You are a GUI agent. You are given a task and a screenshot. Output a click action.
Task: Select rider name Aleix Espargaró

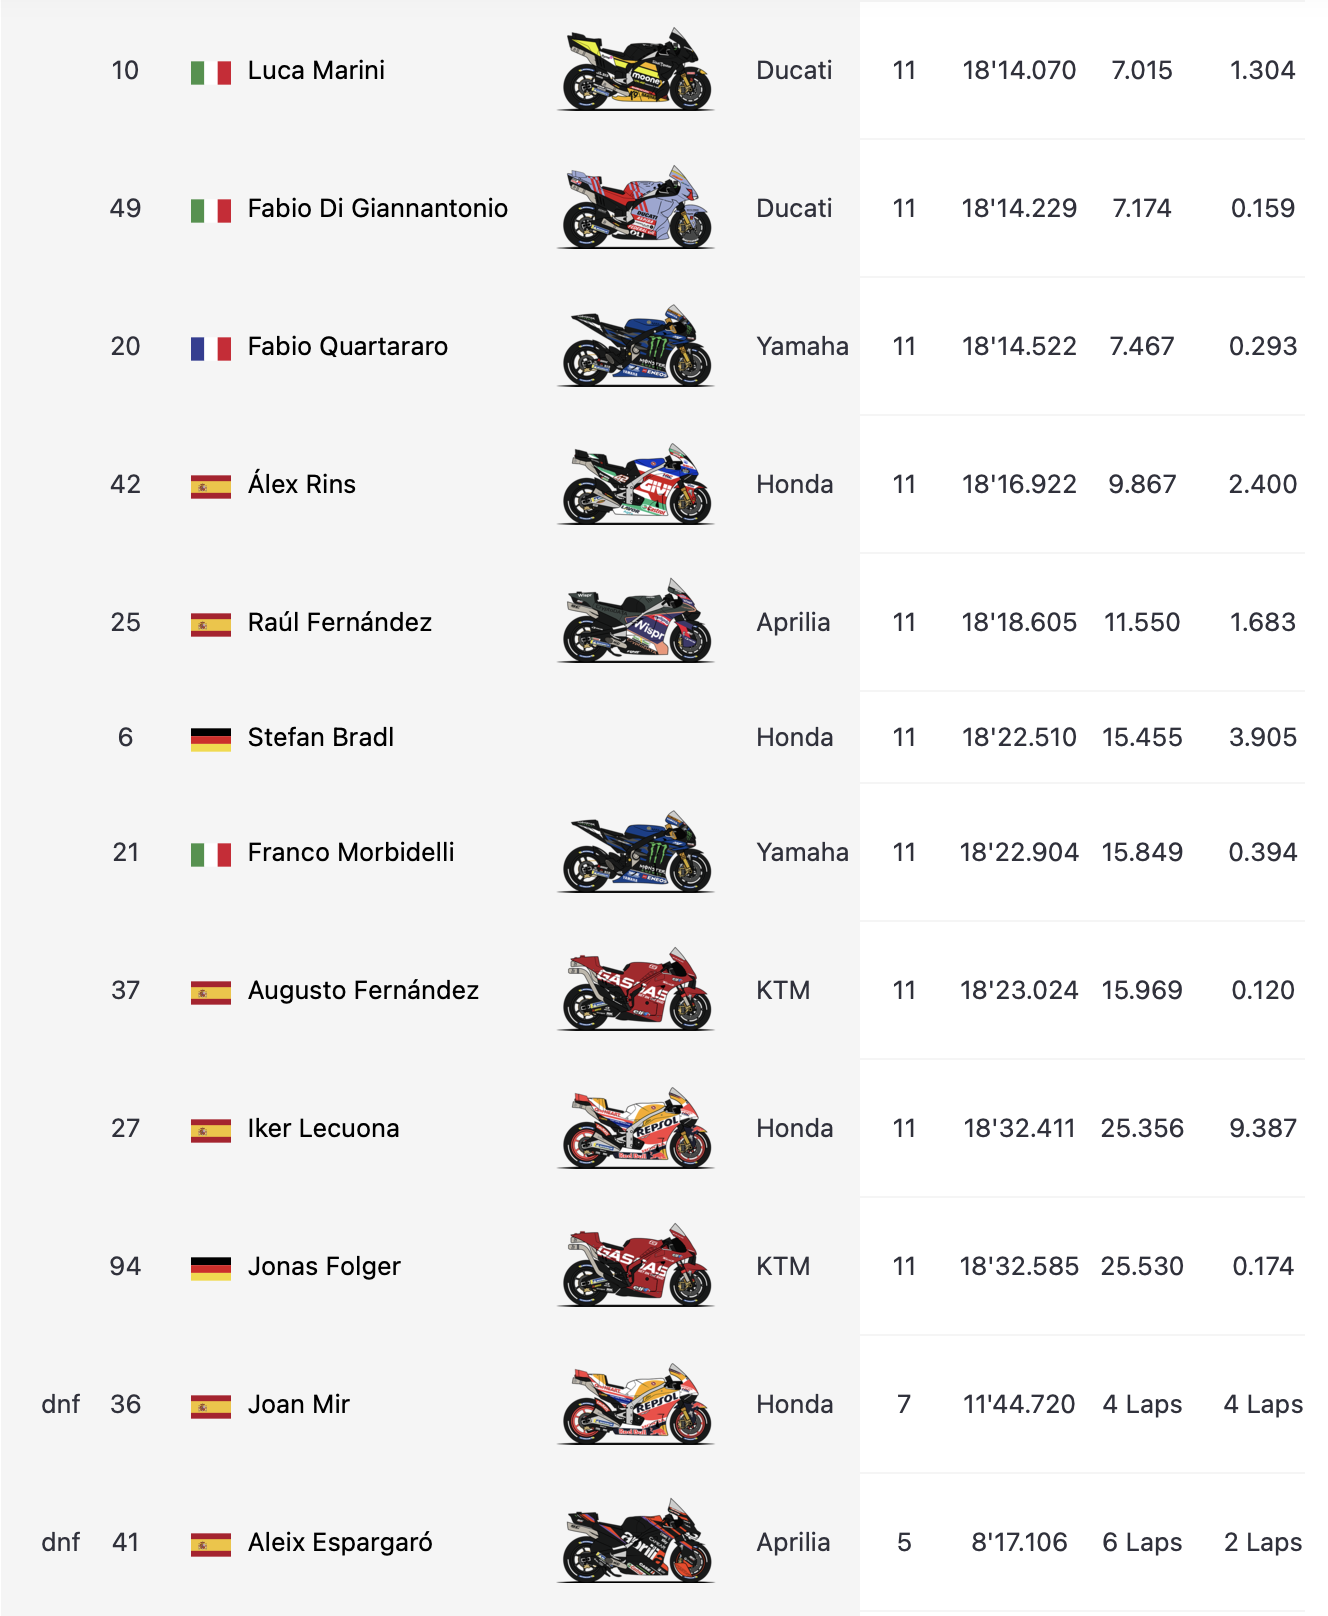[340, 1542]
